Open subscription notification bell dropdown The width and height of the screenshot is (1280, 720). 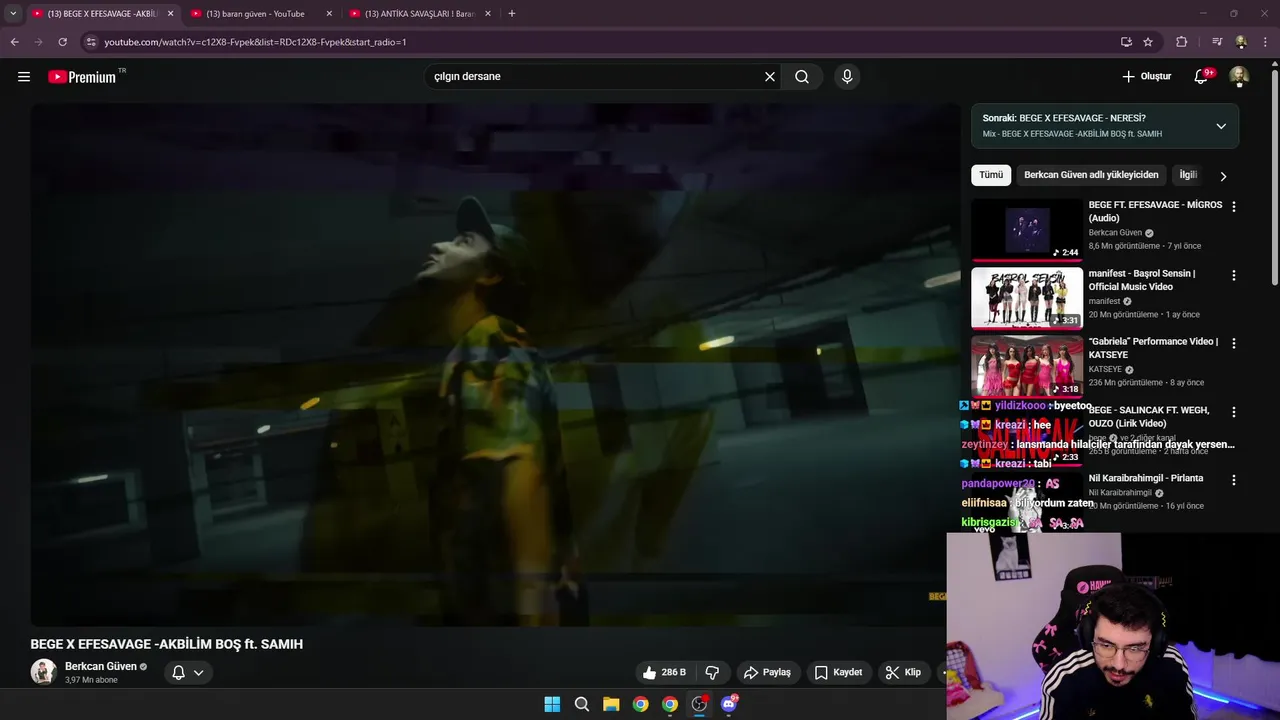187,673
